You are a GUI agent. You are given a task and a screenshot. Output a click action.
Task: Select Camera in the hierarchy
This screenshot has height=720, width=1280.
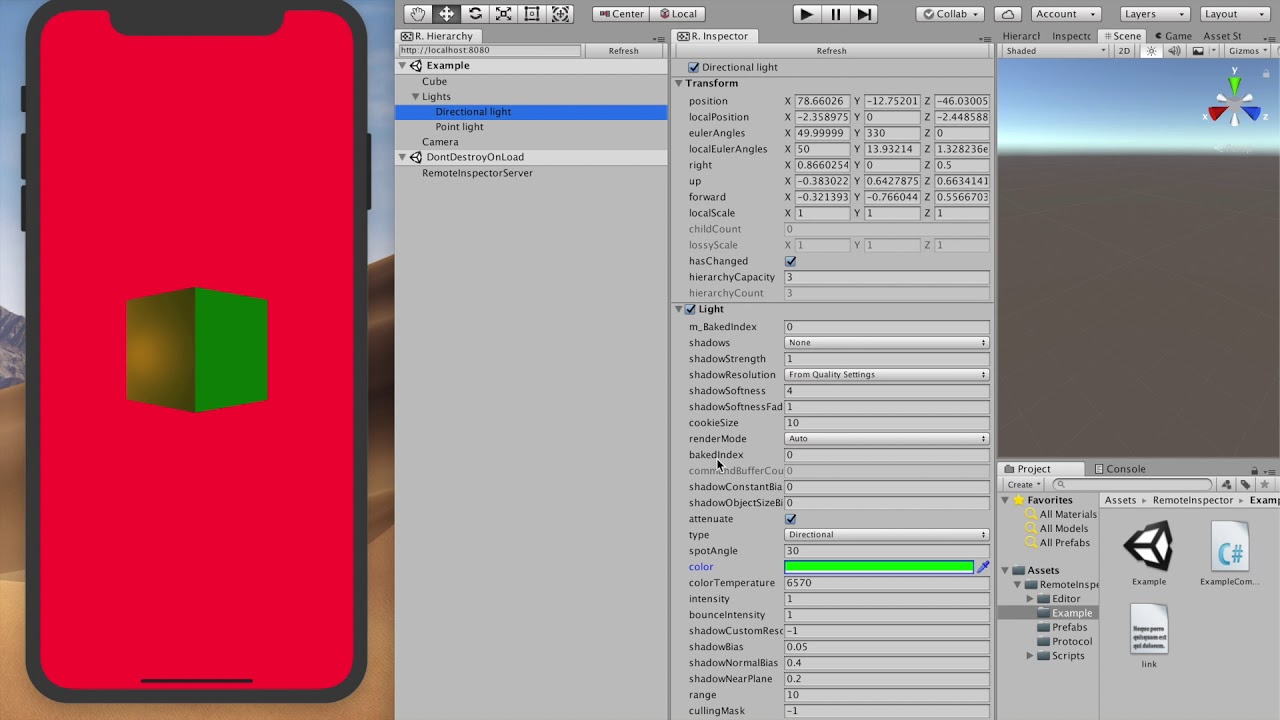440,142
